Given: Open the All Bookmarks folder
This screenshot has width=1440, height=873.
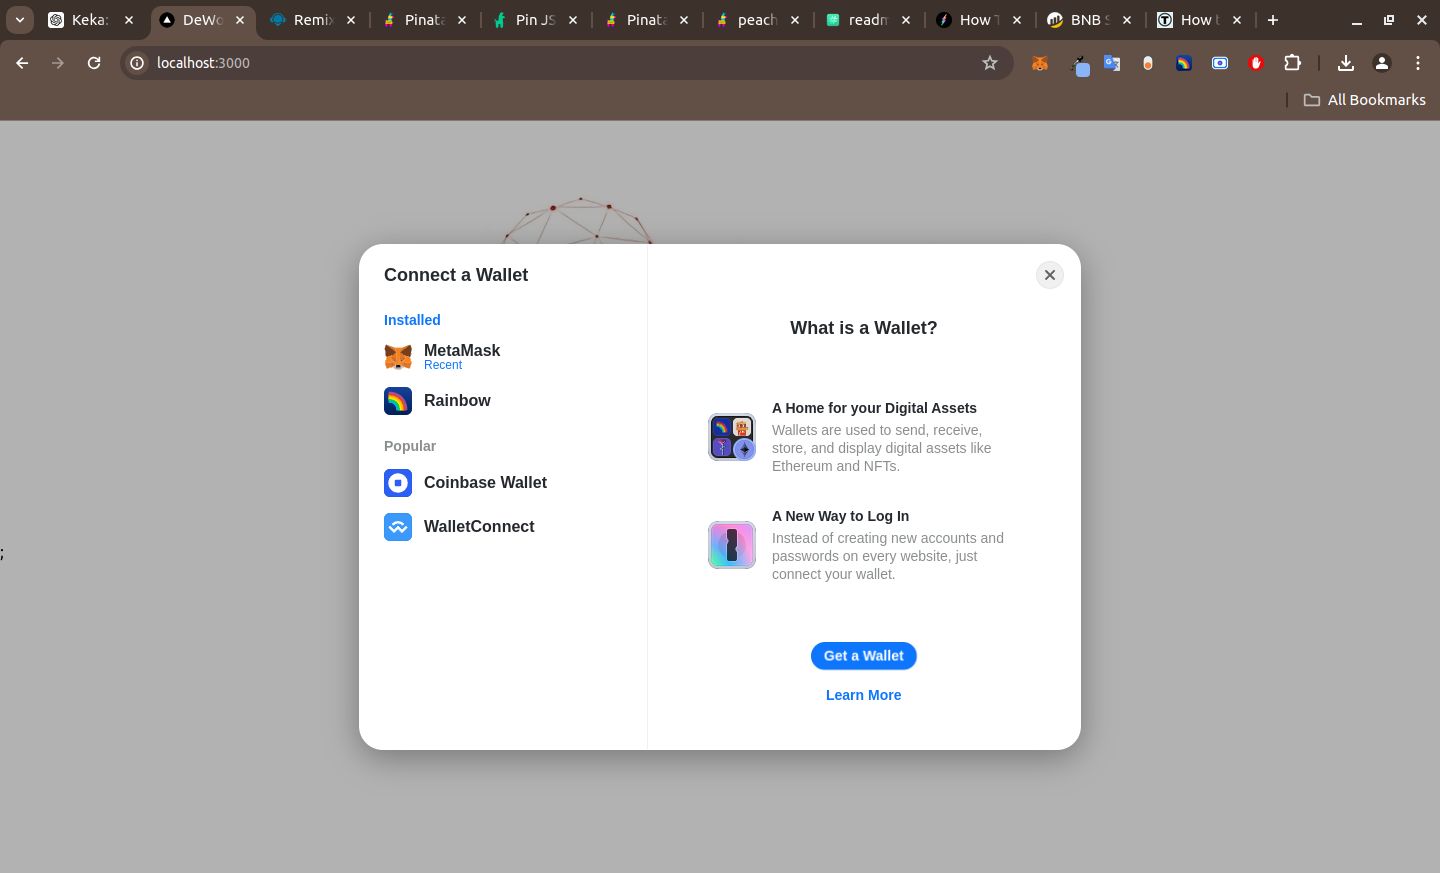Looking at the screenshot, I should tap(1365, 100).
